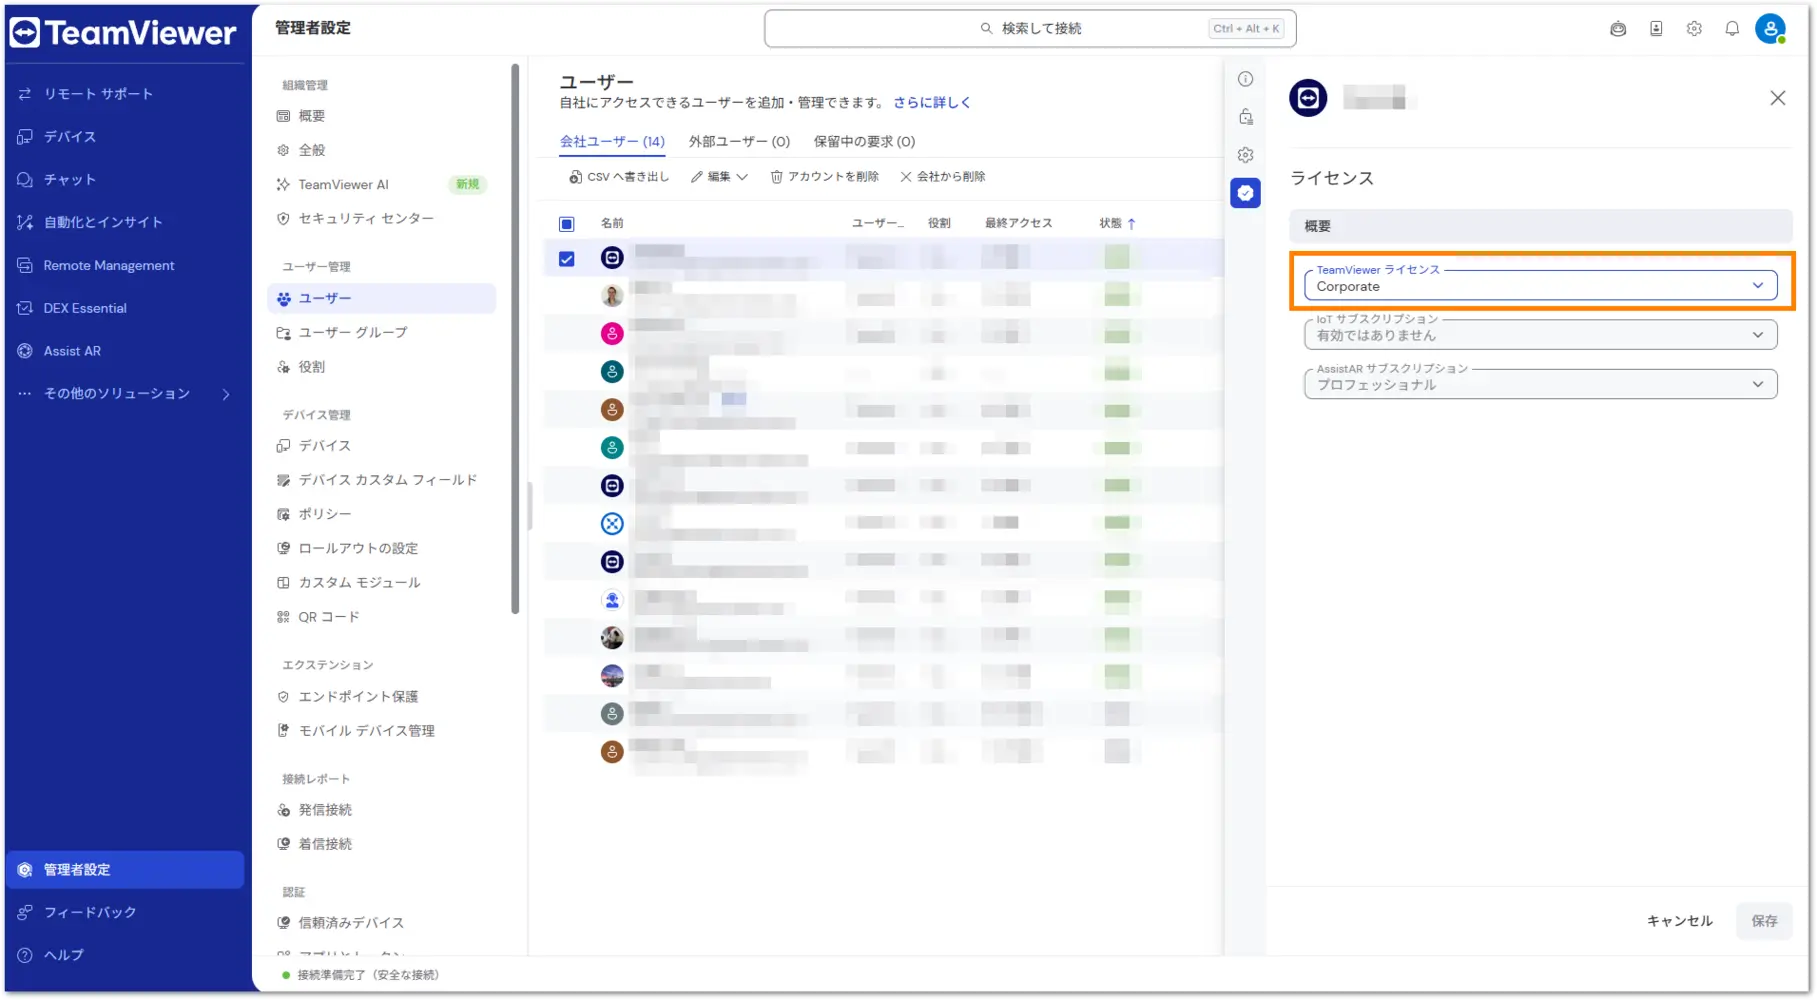1817x1000 pixels.
Task: Switch to 外部ユーザー (0) tab
Action: point(739,142)
